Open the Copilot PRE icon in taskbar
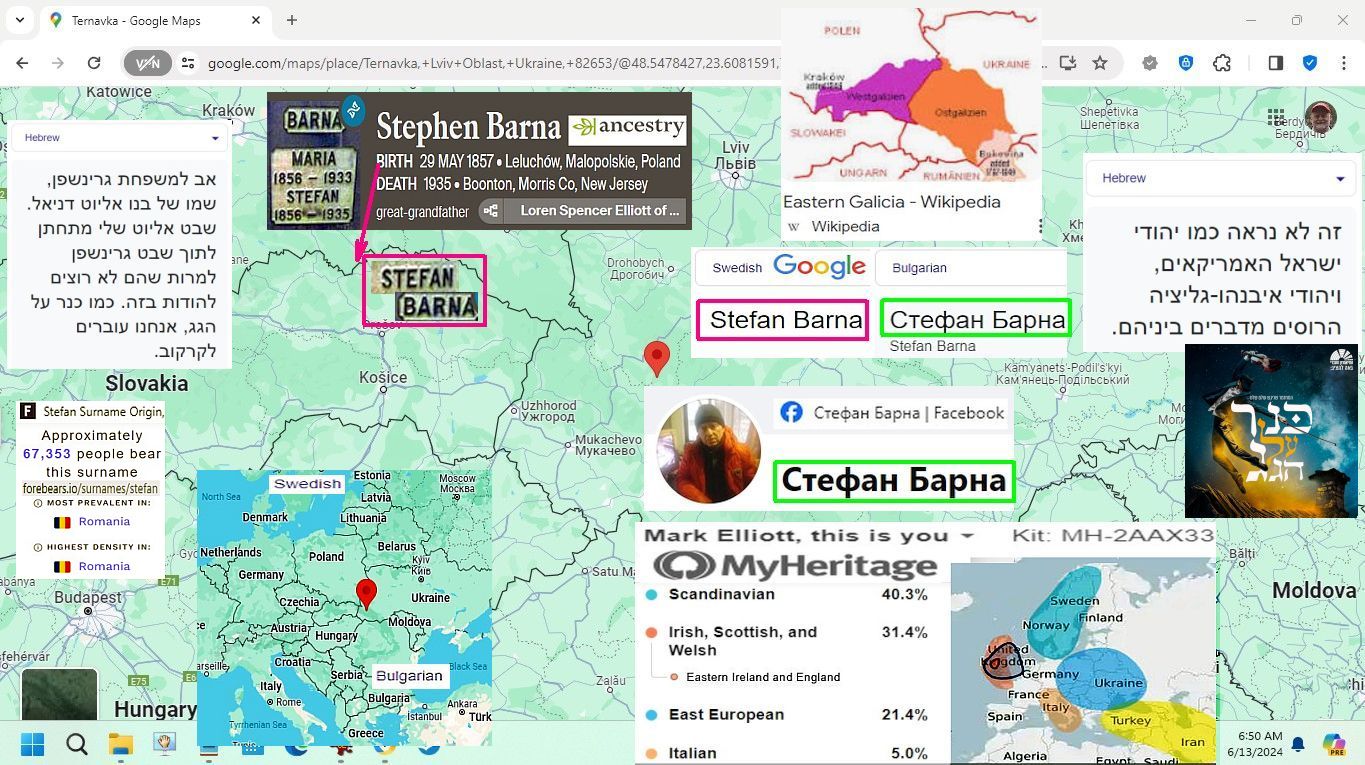The image size is (1365, 765). click(1334, 744)
